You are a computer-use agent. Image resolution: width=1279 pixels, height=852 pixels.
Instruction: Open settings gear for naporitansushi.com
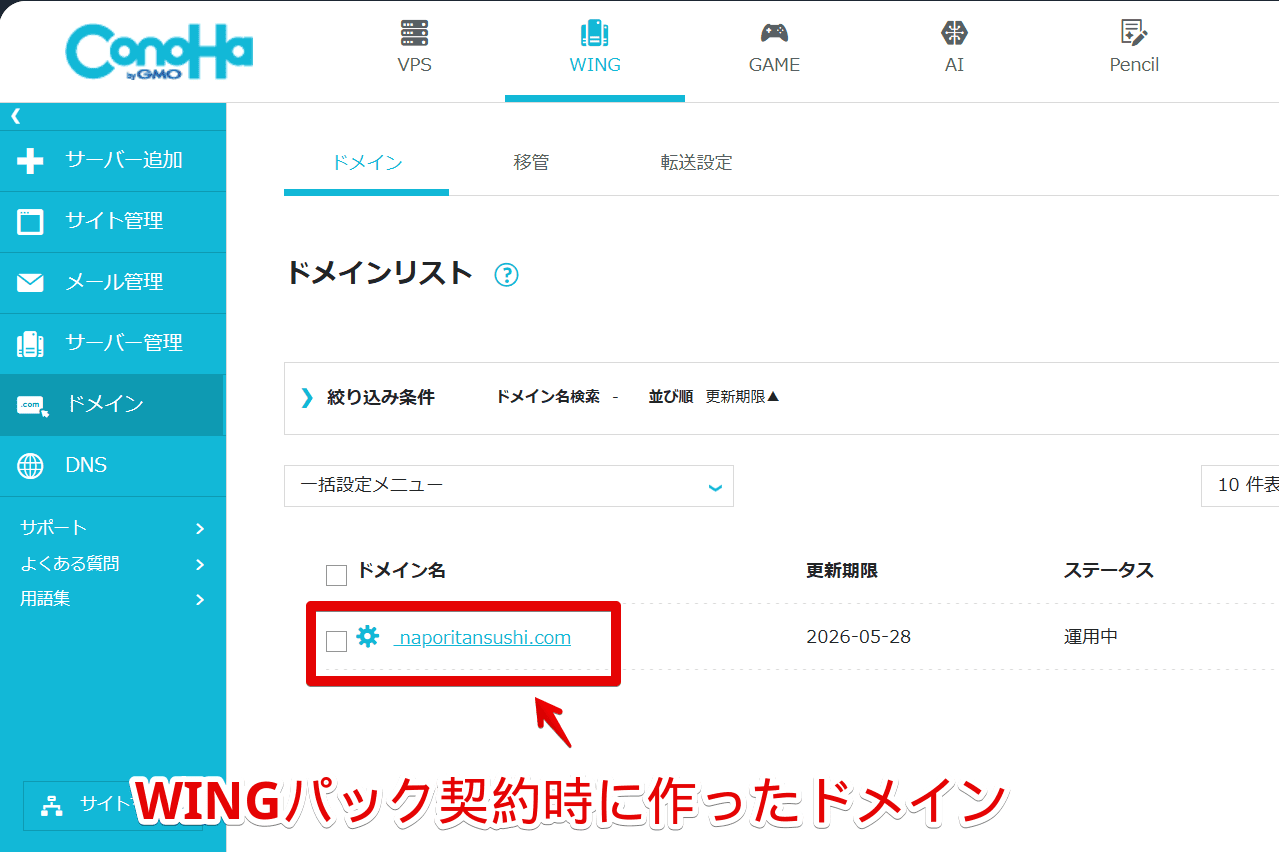click(367, 637)
